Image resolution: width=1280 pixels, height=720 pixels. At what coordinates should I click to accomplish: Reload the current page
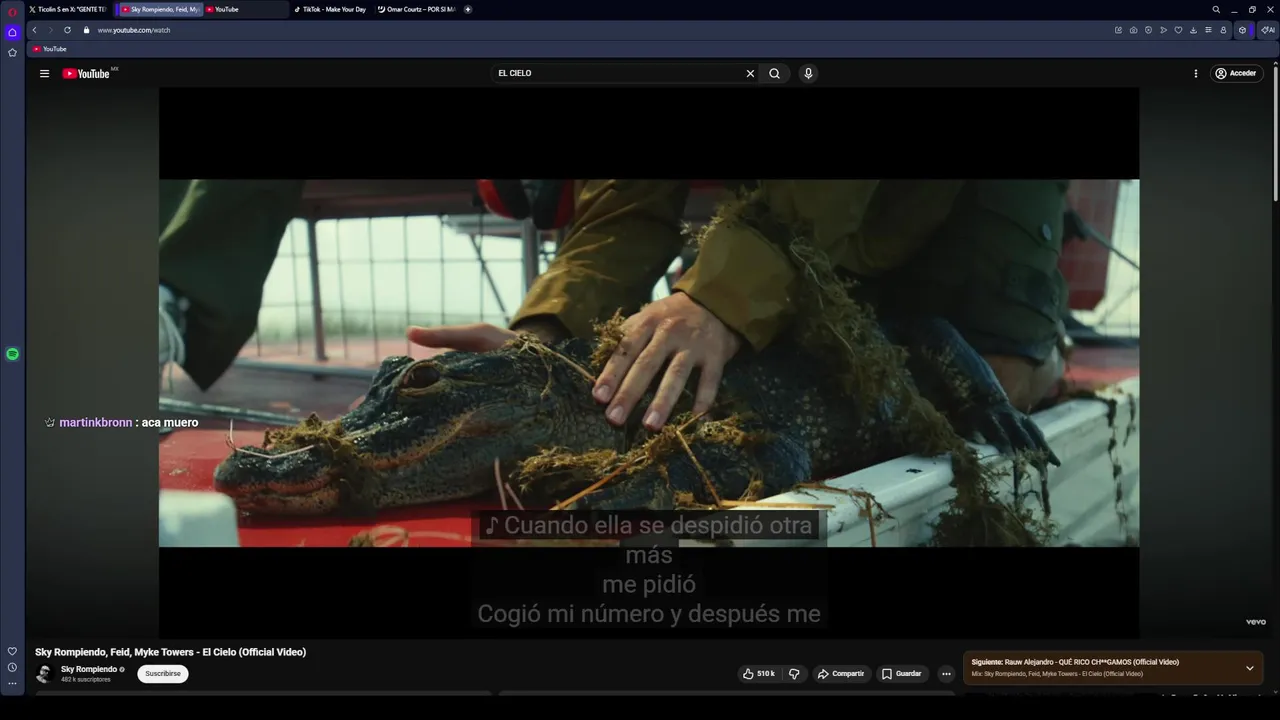[x=67, y=30]
